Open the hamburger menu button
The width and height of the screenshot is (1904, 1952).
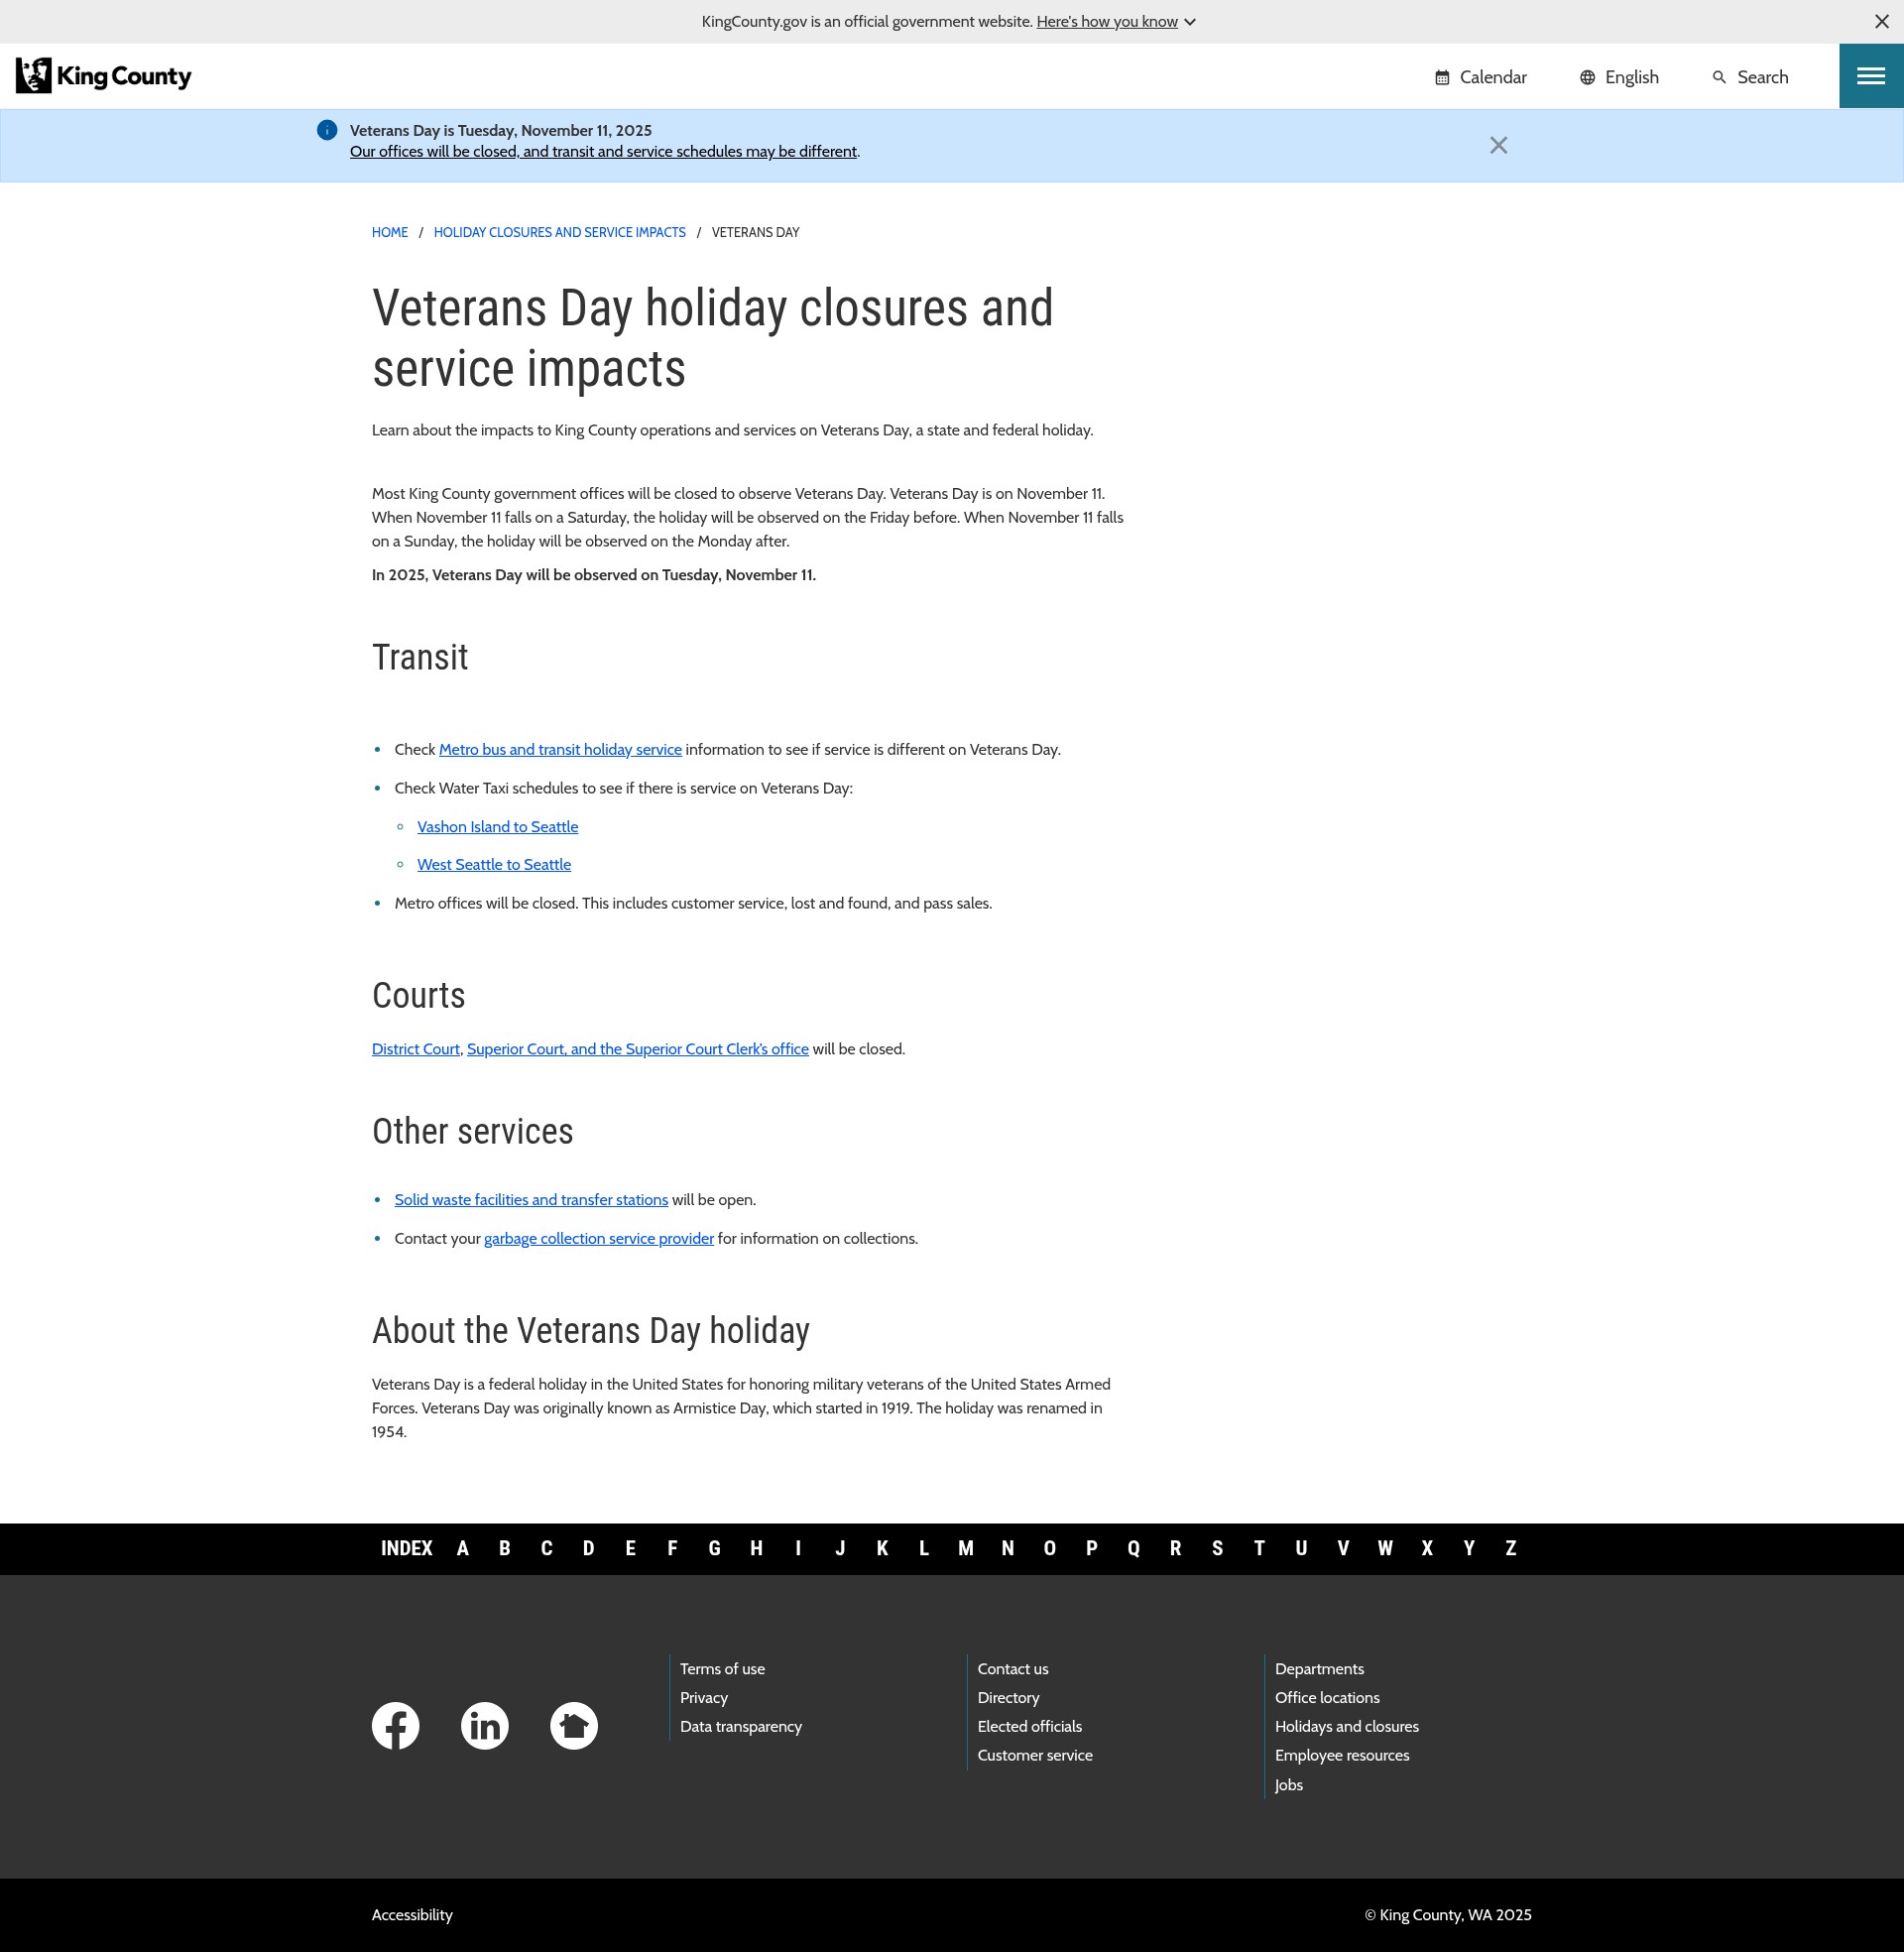[x=1871, y=76]
